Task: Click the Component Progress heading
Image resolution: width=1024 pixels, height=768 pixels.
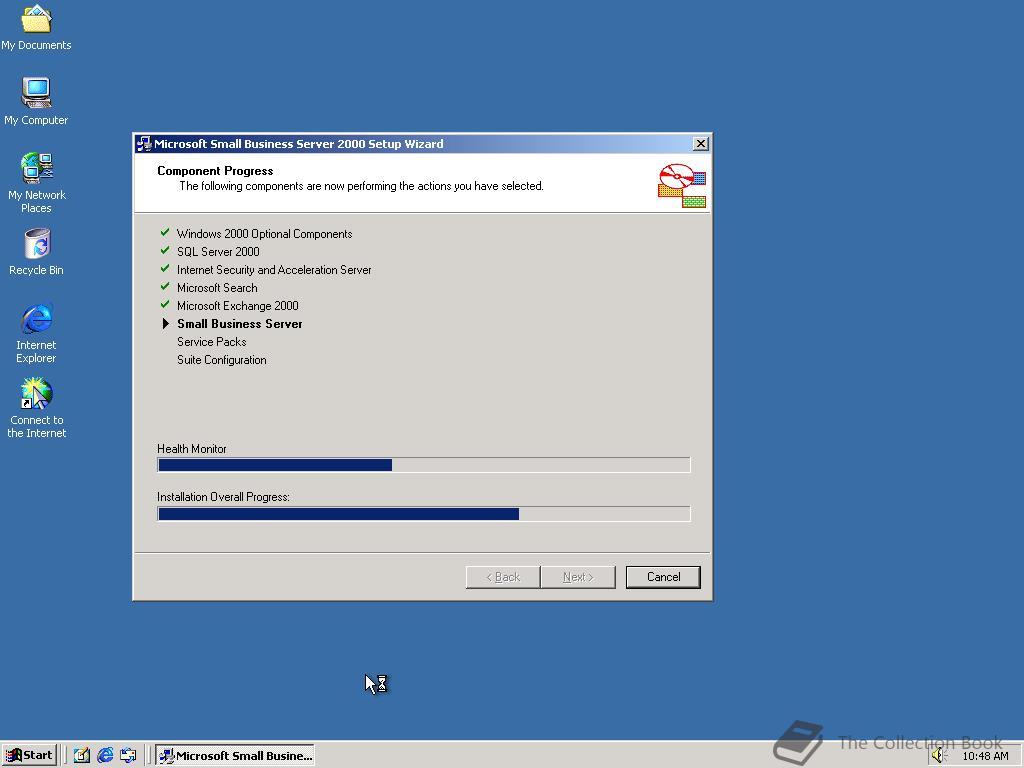Action: (215, 171)
